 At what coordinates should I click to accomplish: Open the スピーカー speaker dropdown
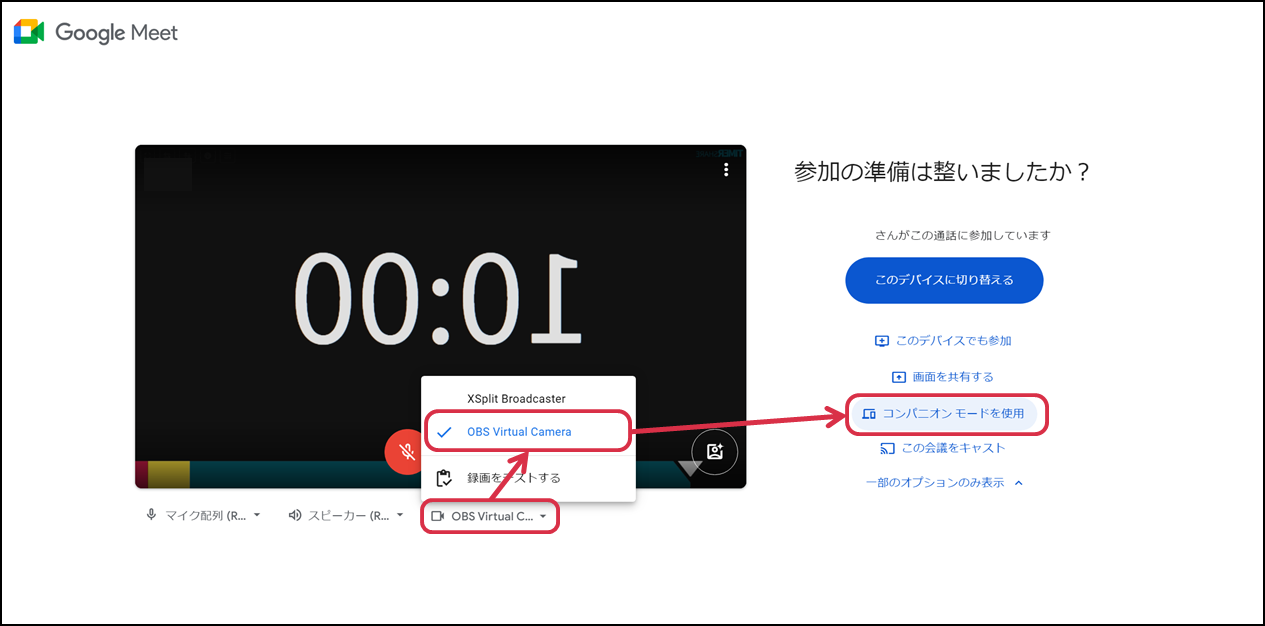(x=400, y=513)
